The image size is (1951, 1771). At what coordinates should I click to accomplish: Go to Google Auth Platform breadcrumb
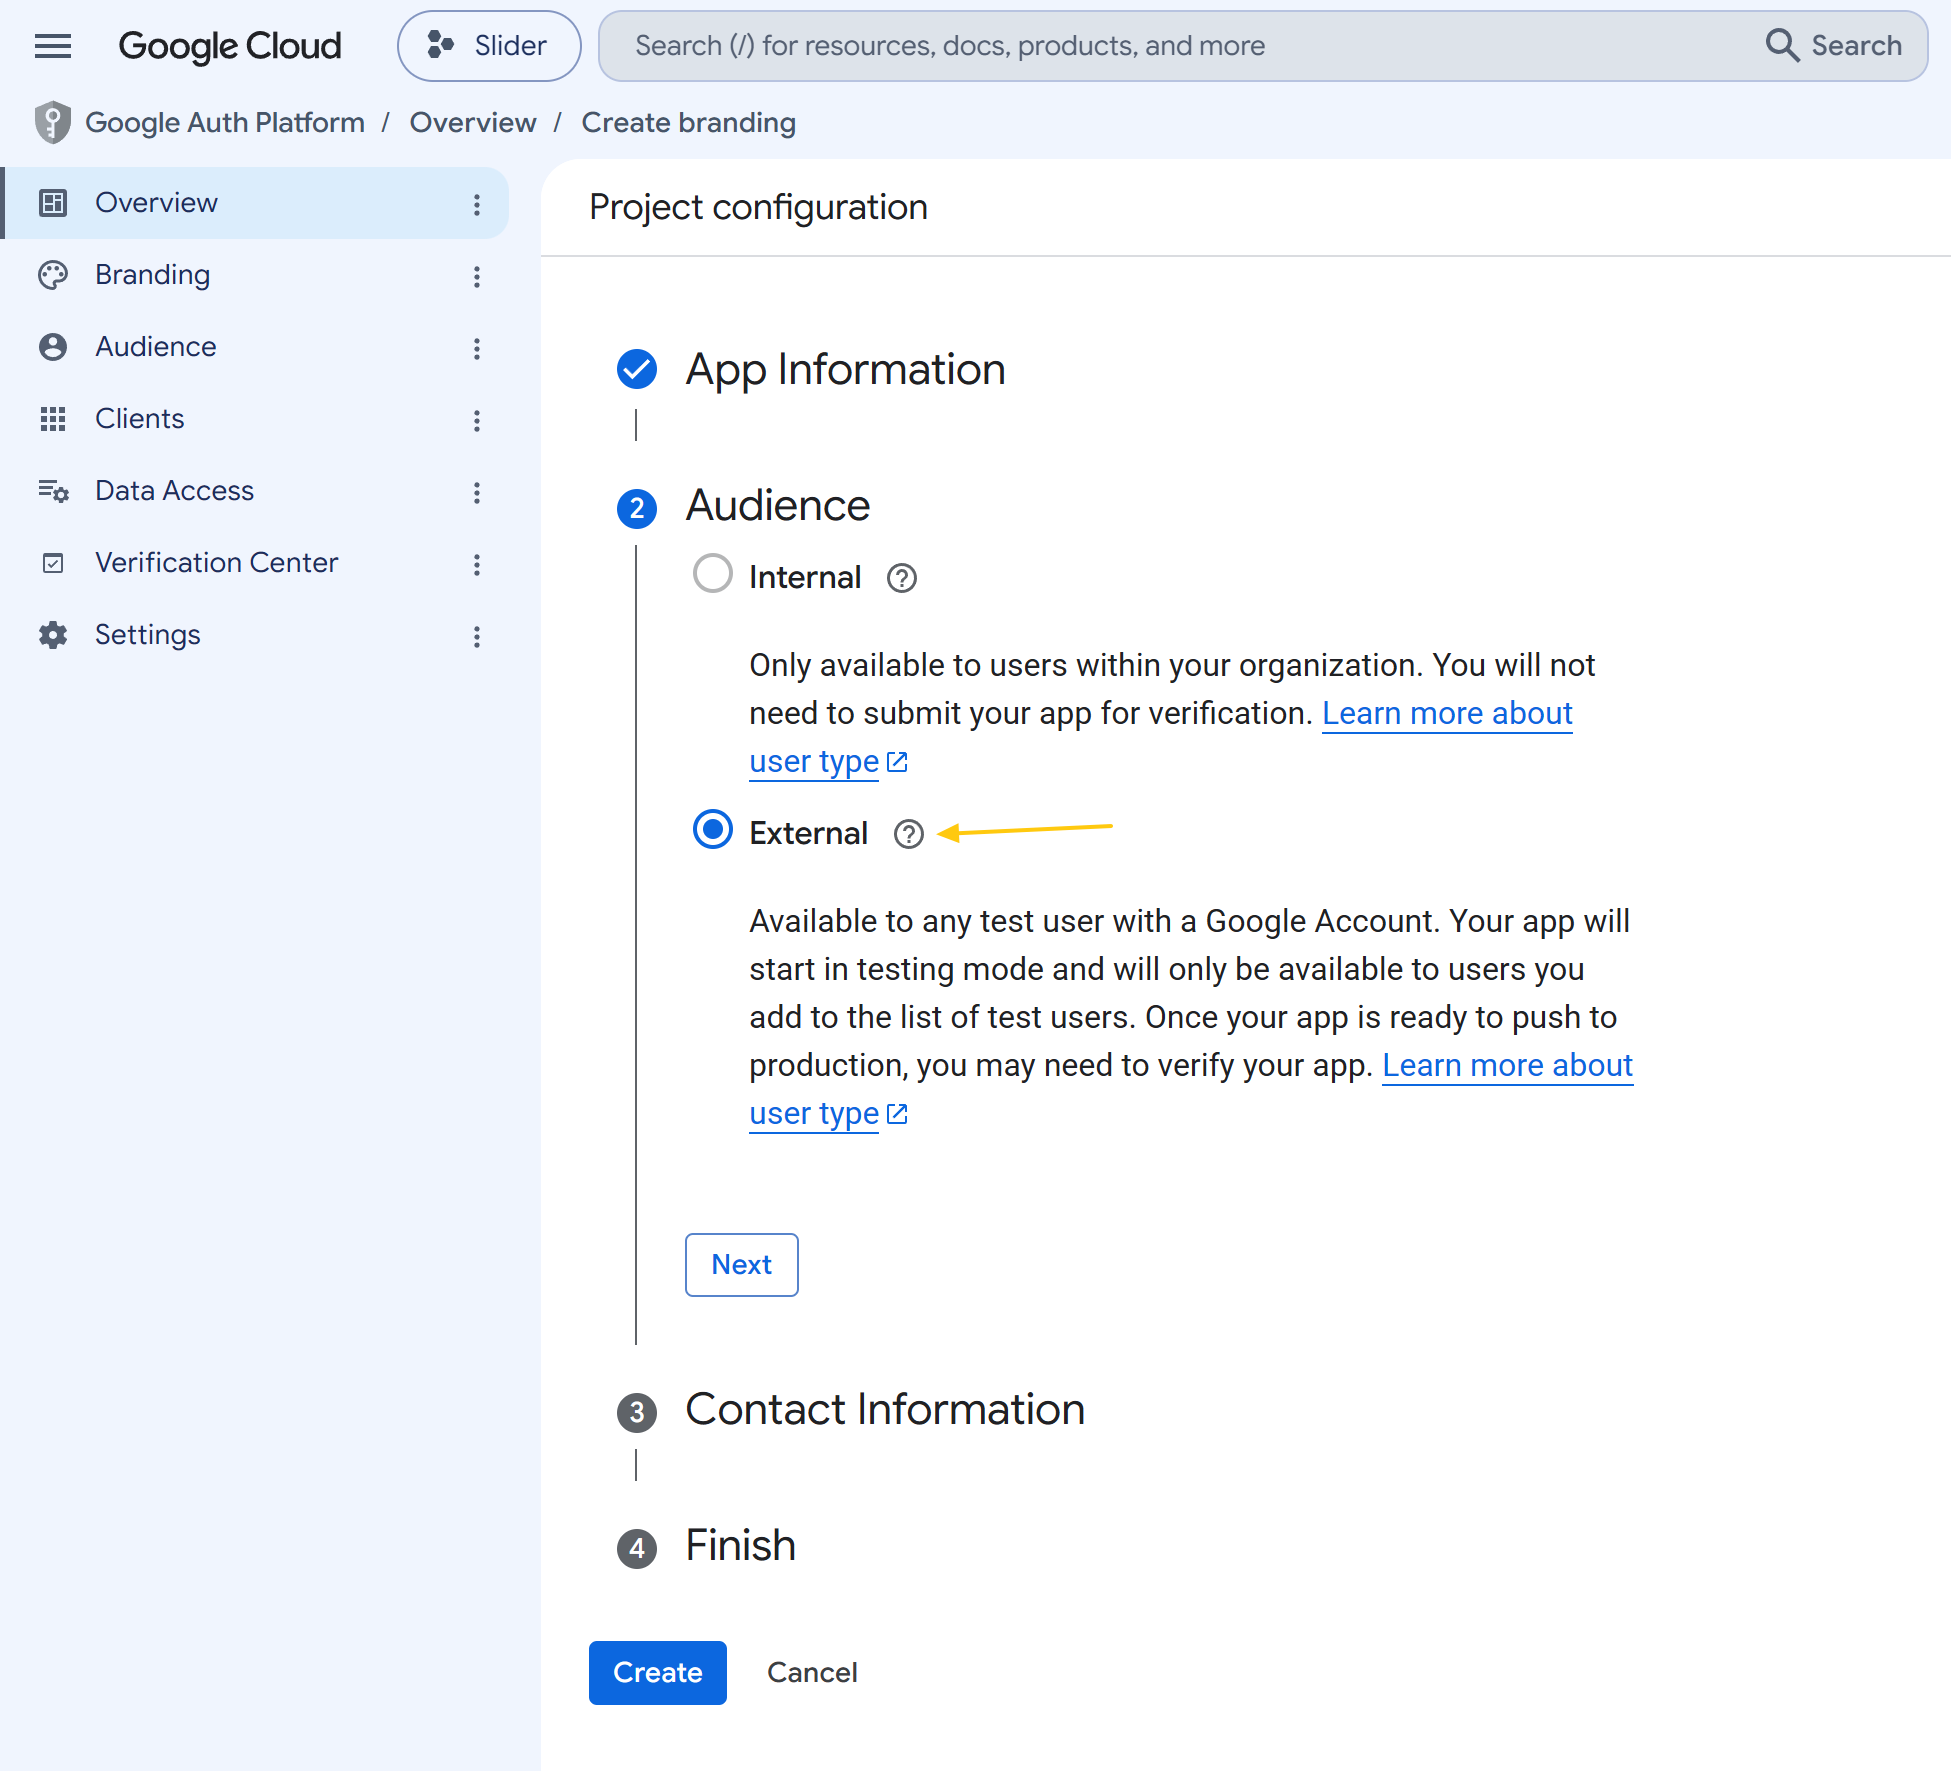point(225,123)
